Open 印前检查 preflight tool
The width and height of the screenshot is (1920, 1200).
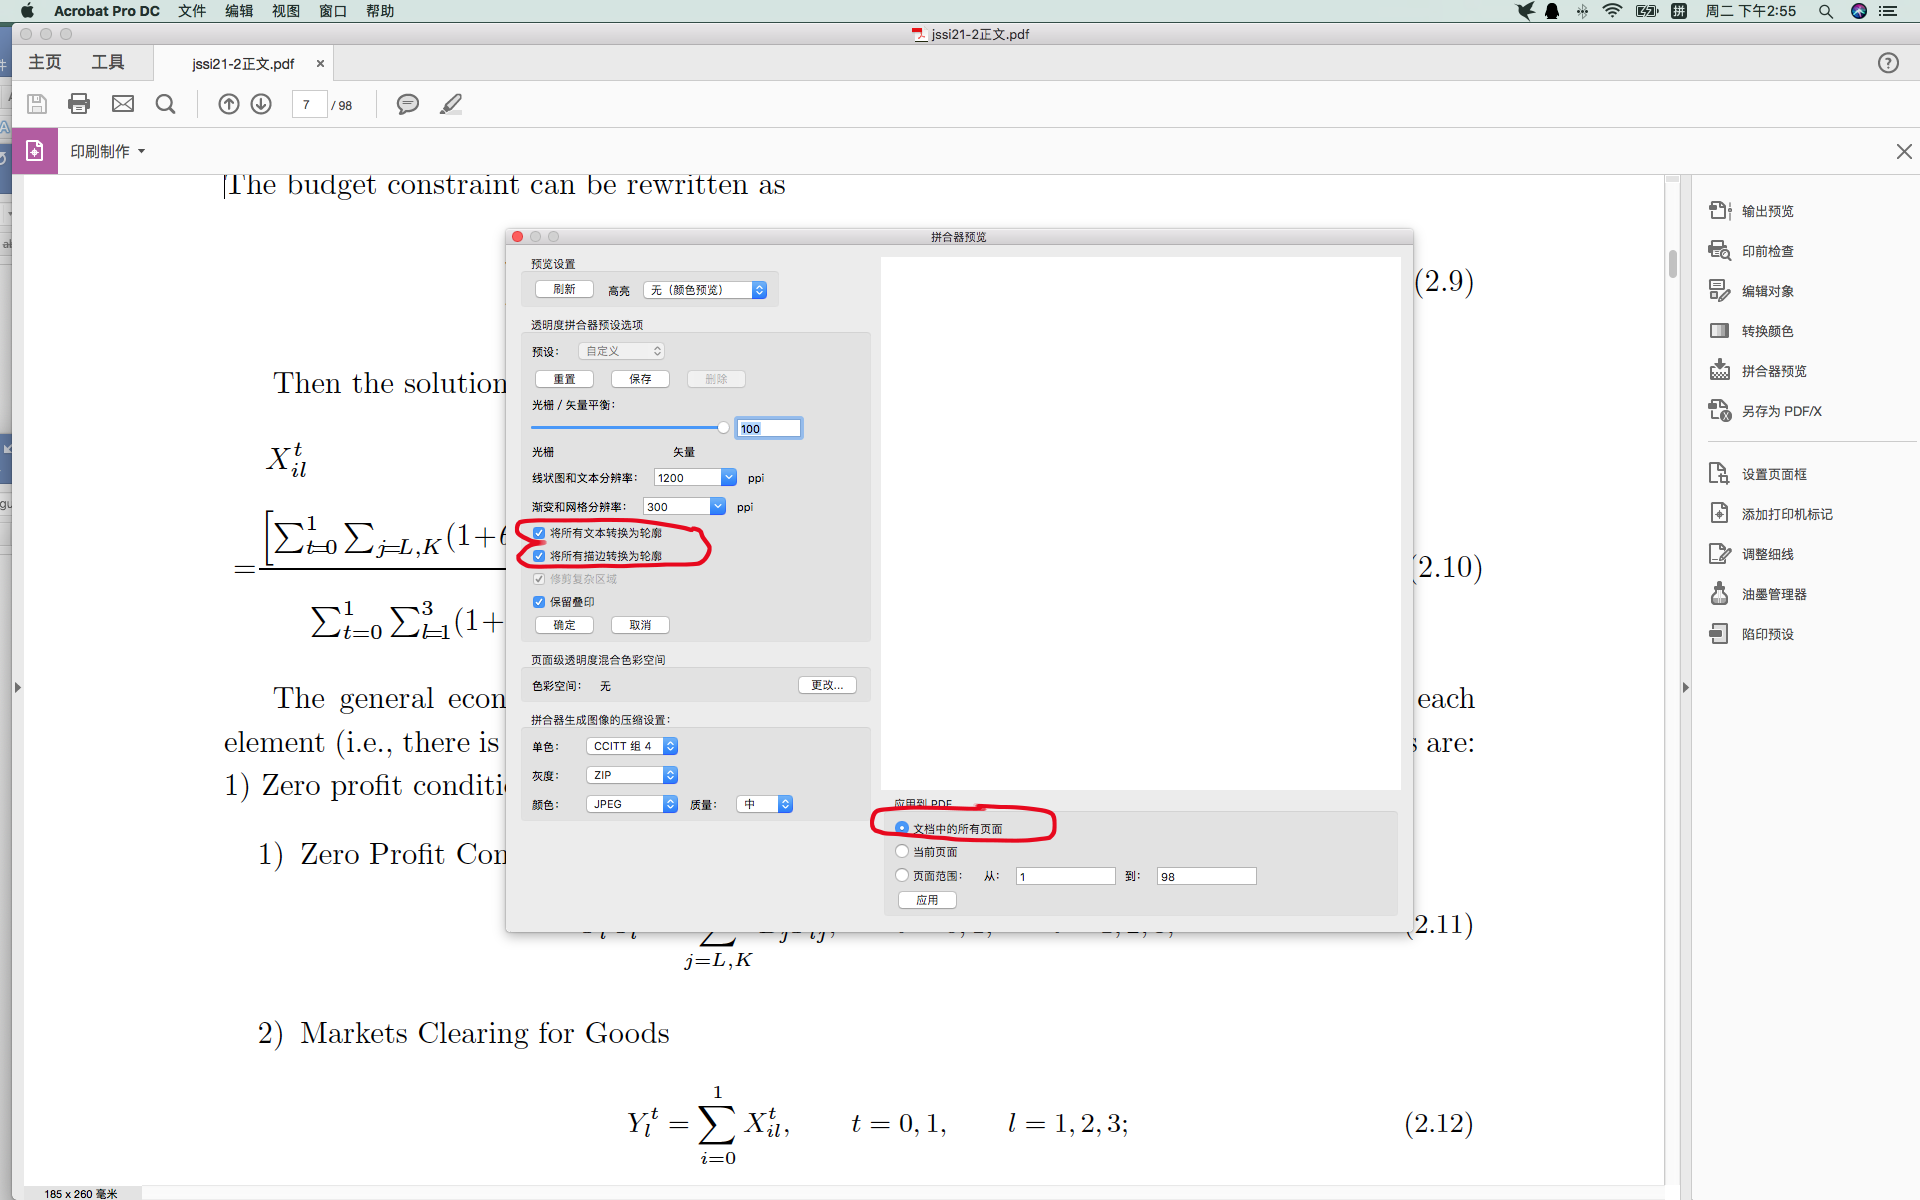pyautogui.click(x=1766, y=251)
